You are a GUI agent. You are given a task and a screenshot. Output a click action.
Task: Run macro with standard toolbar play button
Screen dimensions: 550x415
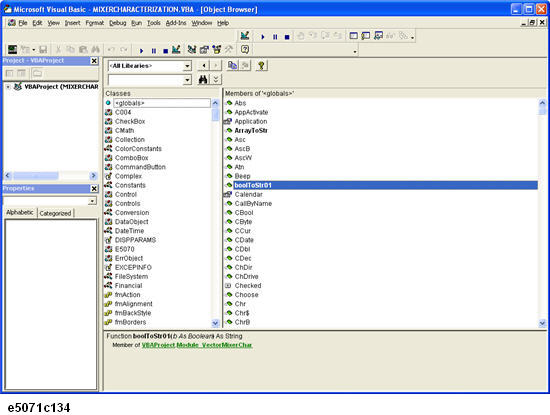[x=141, y=51]
